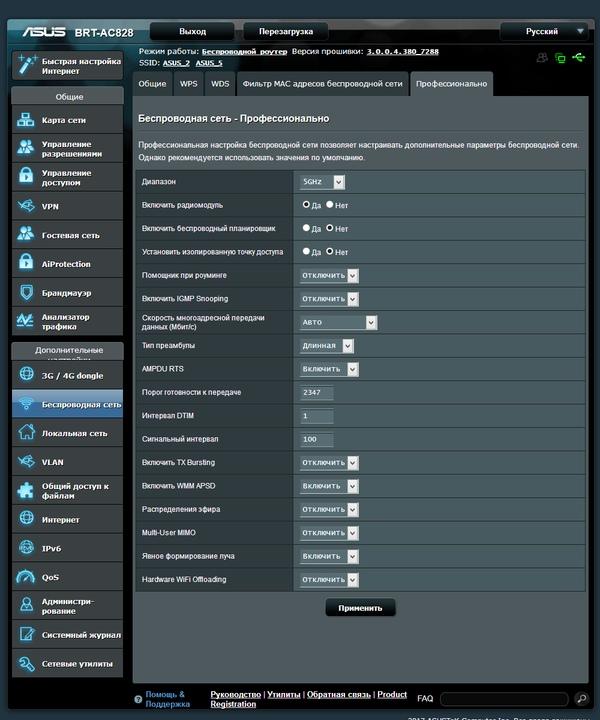Open the Сетевые утилиты tools icon
The image size is (600, 720).
click(26, 664)
